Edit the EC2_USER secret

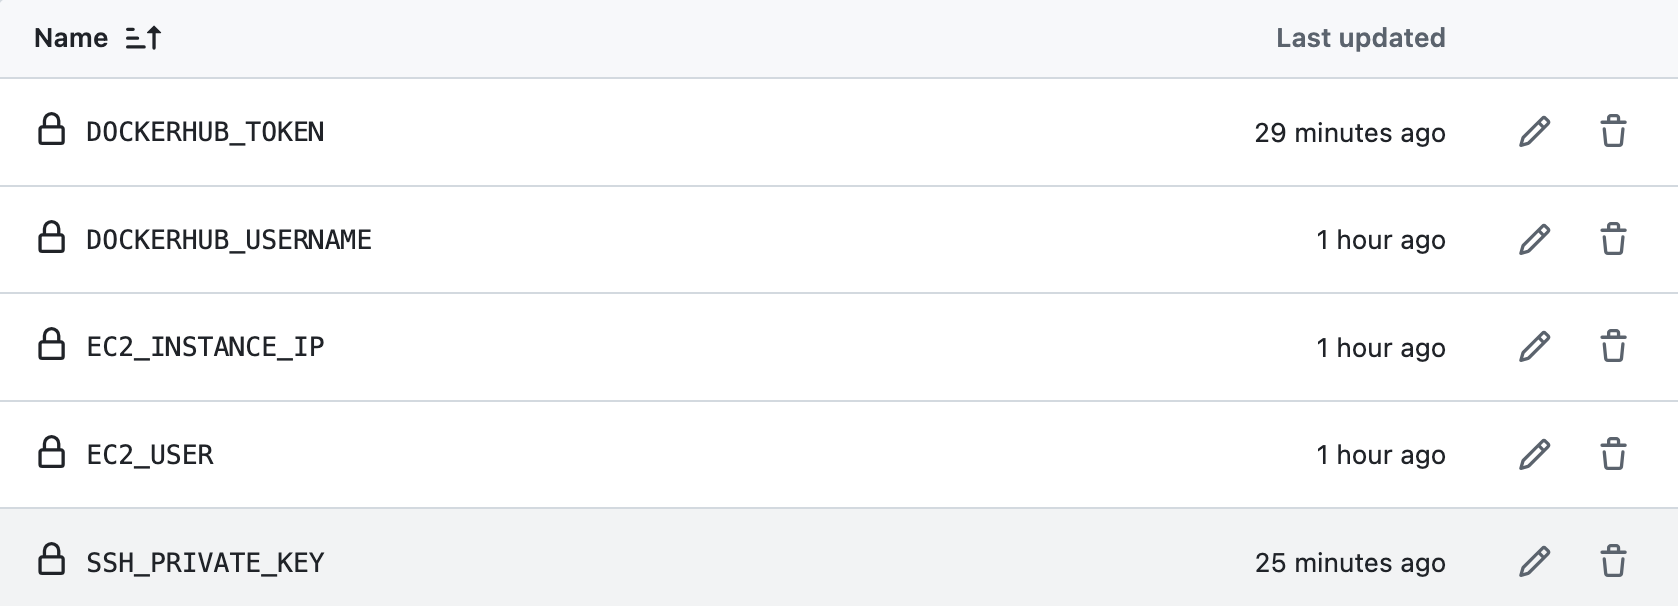pos(1534,455)
